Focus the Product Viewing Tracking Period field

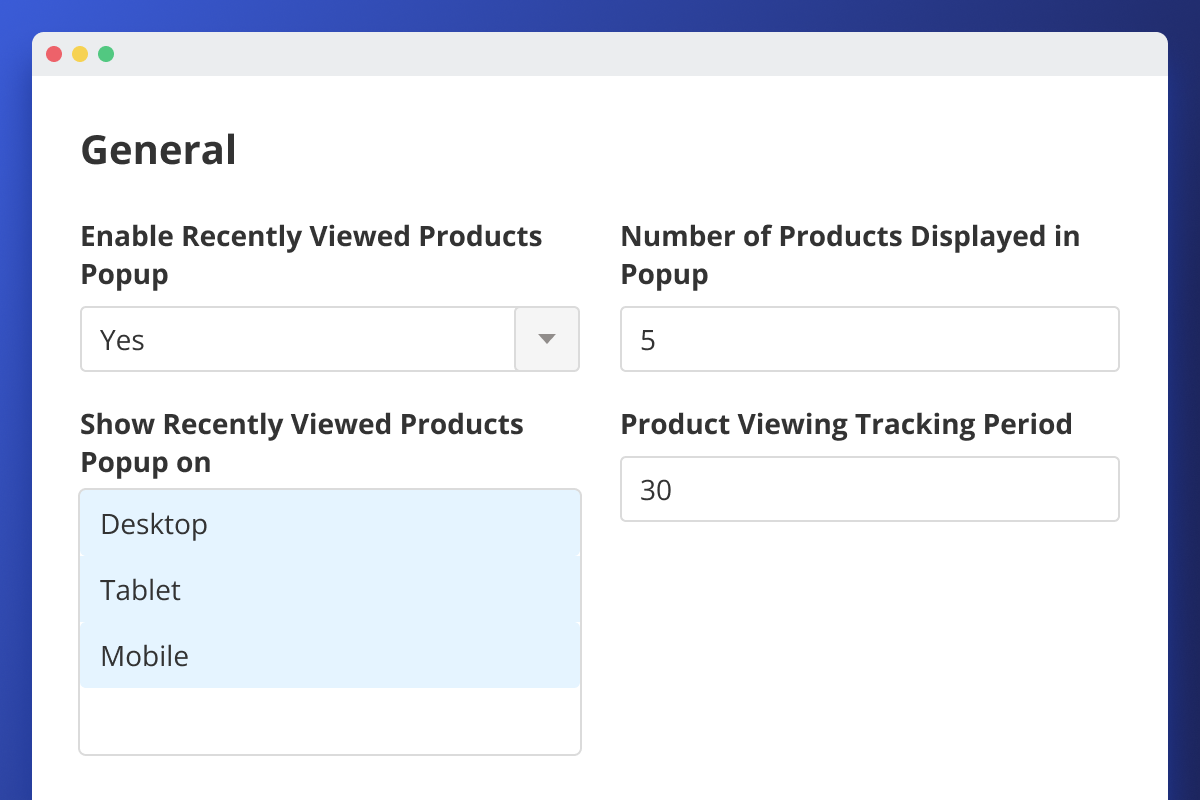pyautogui.click(x=869, y=489)
